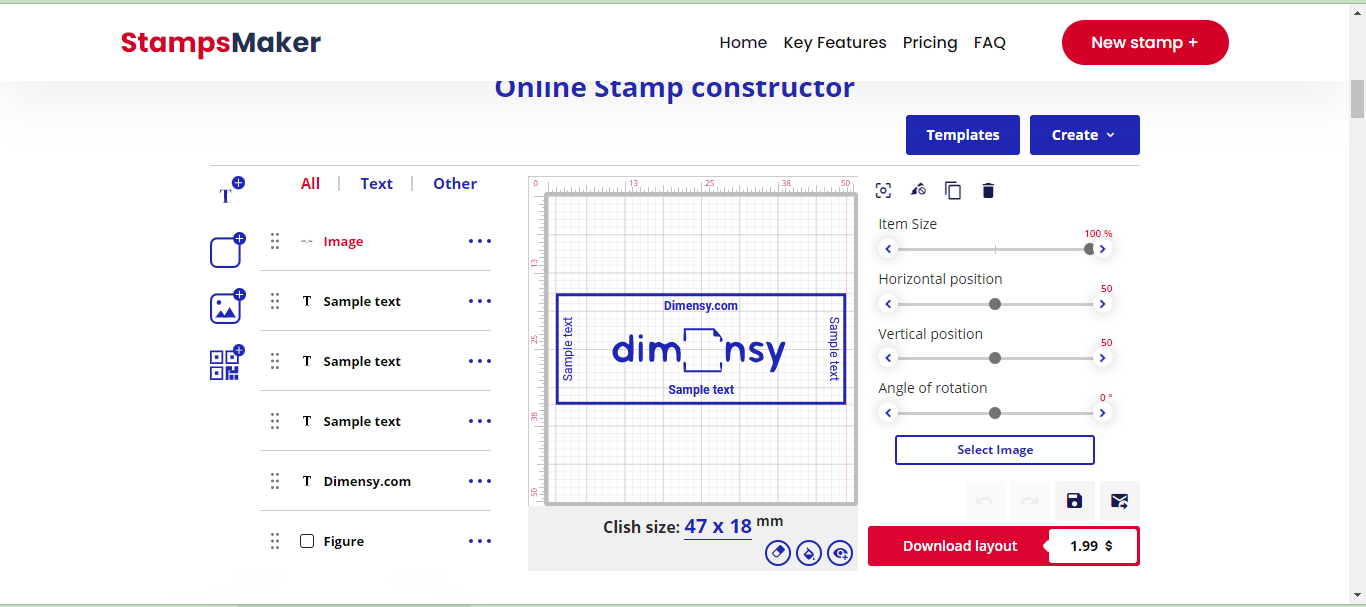The width and height of the screenshot is (1366, 607).
Task: Add a new shape figure
Action: [x=227, y=251]
